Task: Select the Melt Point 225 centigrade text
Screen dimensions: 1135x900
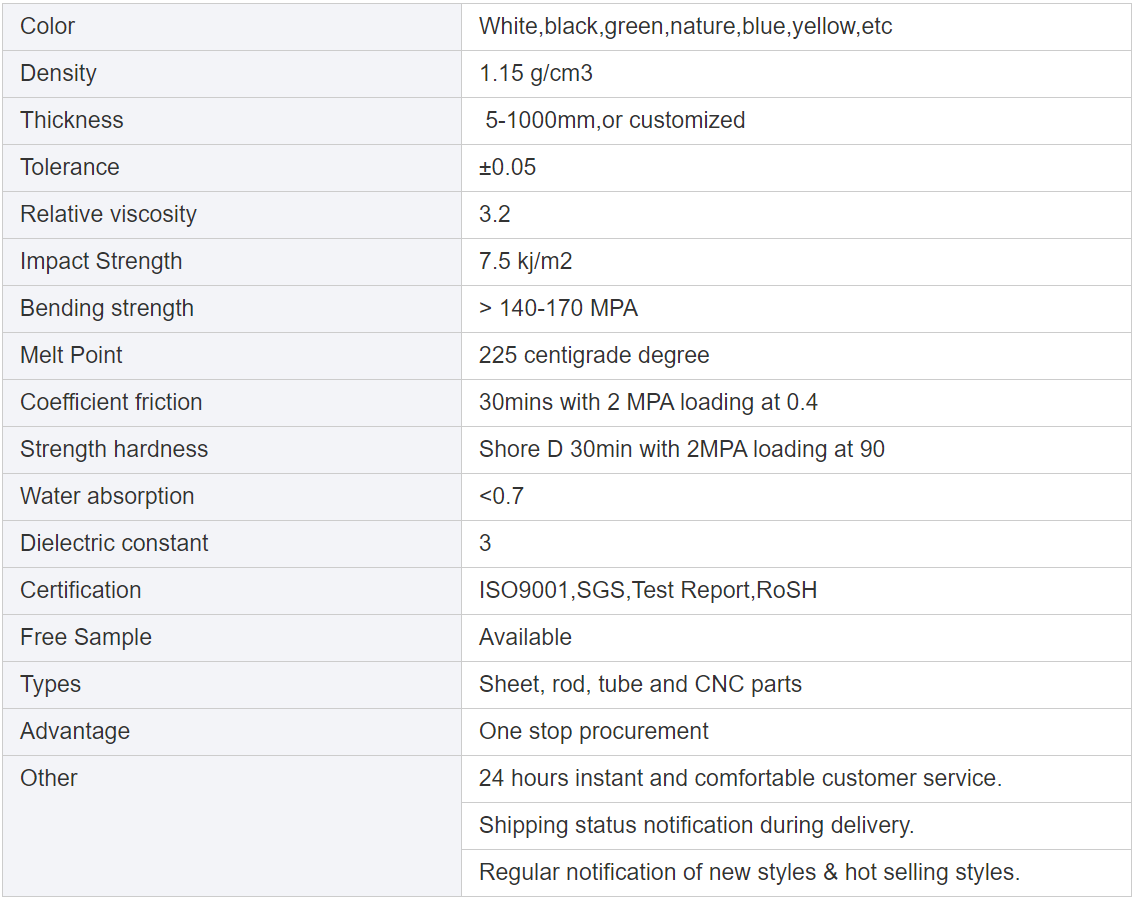Action: (594, 356)
